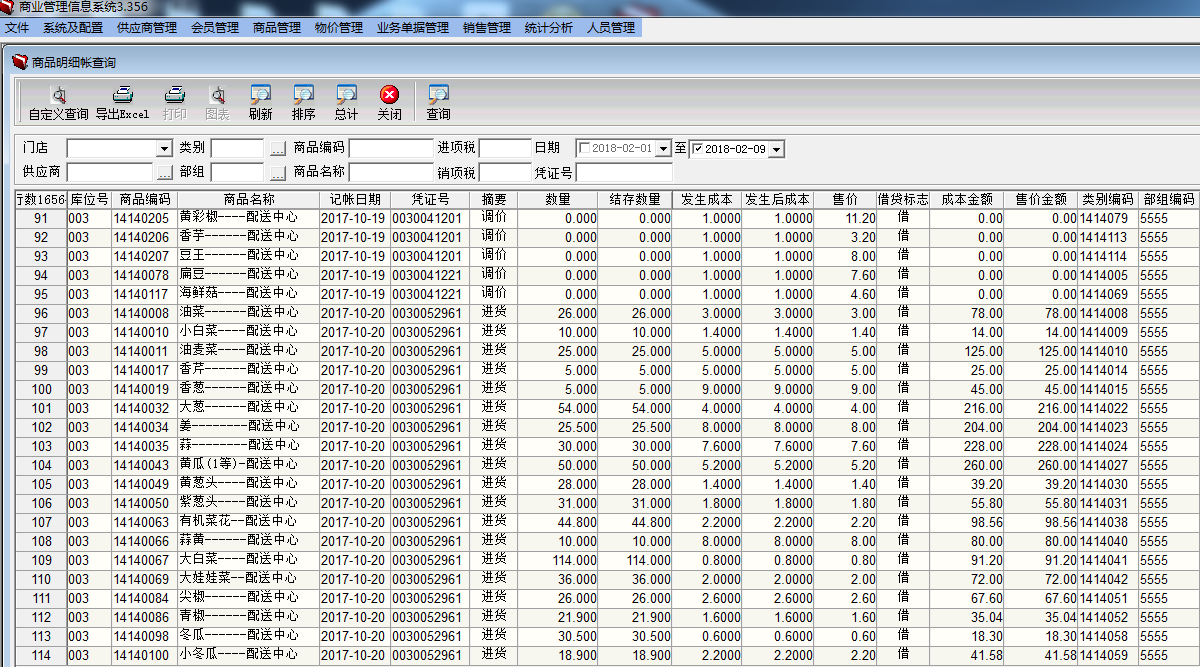Open the 供应商 supplier browse button
The image size is (1200, 667).
tap(165, 172)
